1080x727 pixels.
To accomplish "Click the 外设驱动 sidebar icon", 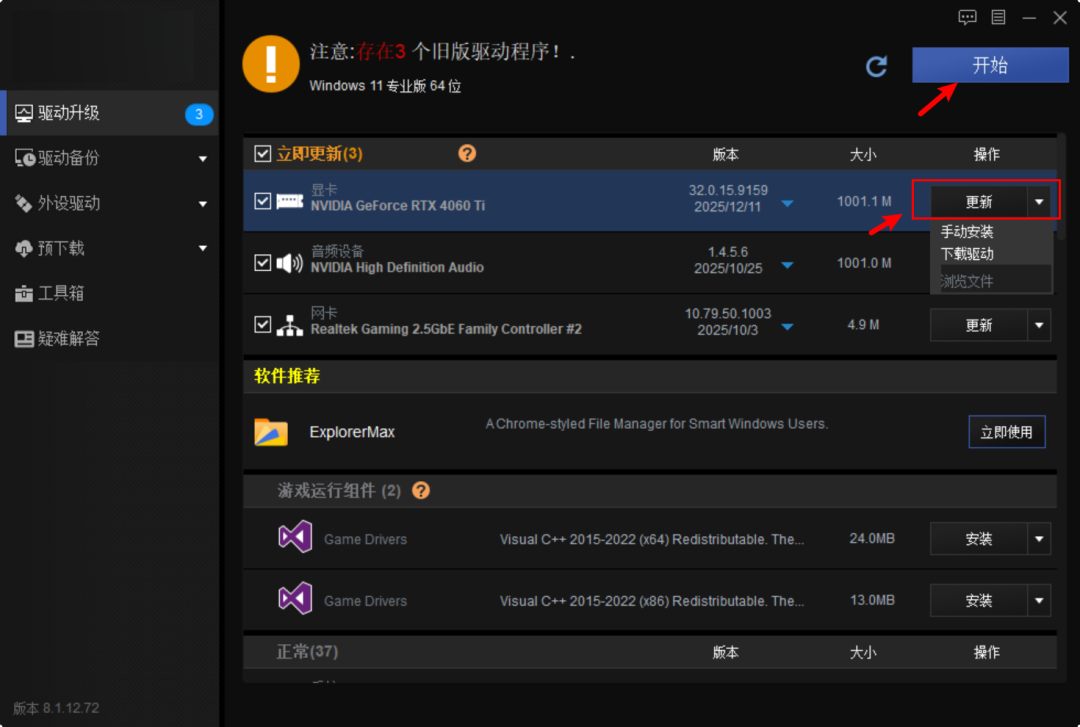I will coord(23,203).
